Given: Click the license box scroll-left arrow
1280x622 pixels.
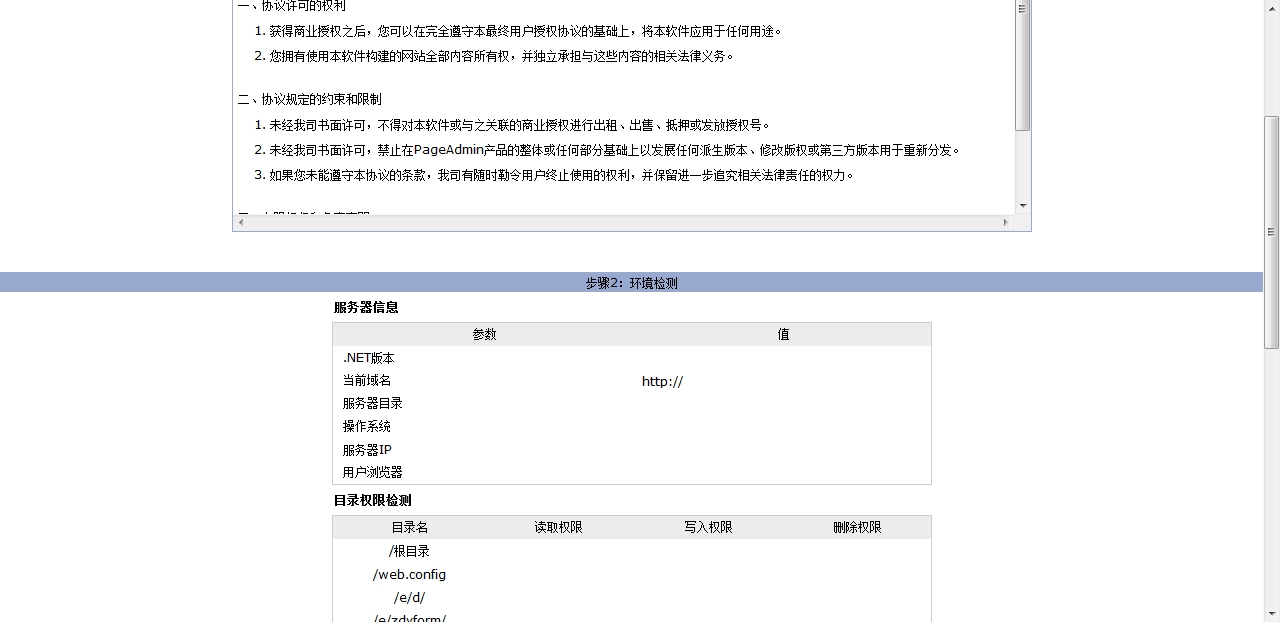Looking at the screenshot, I should [240, 222].
